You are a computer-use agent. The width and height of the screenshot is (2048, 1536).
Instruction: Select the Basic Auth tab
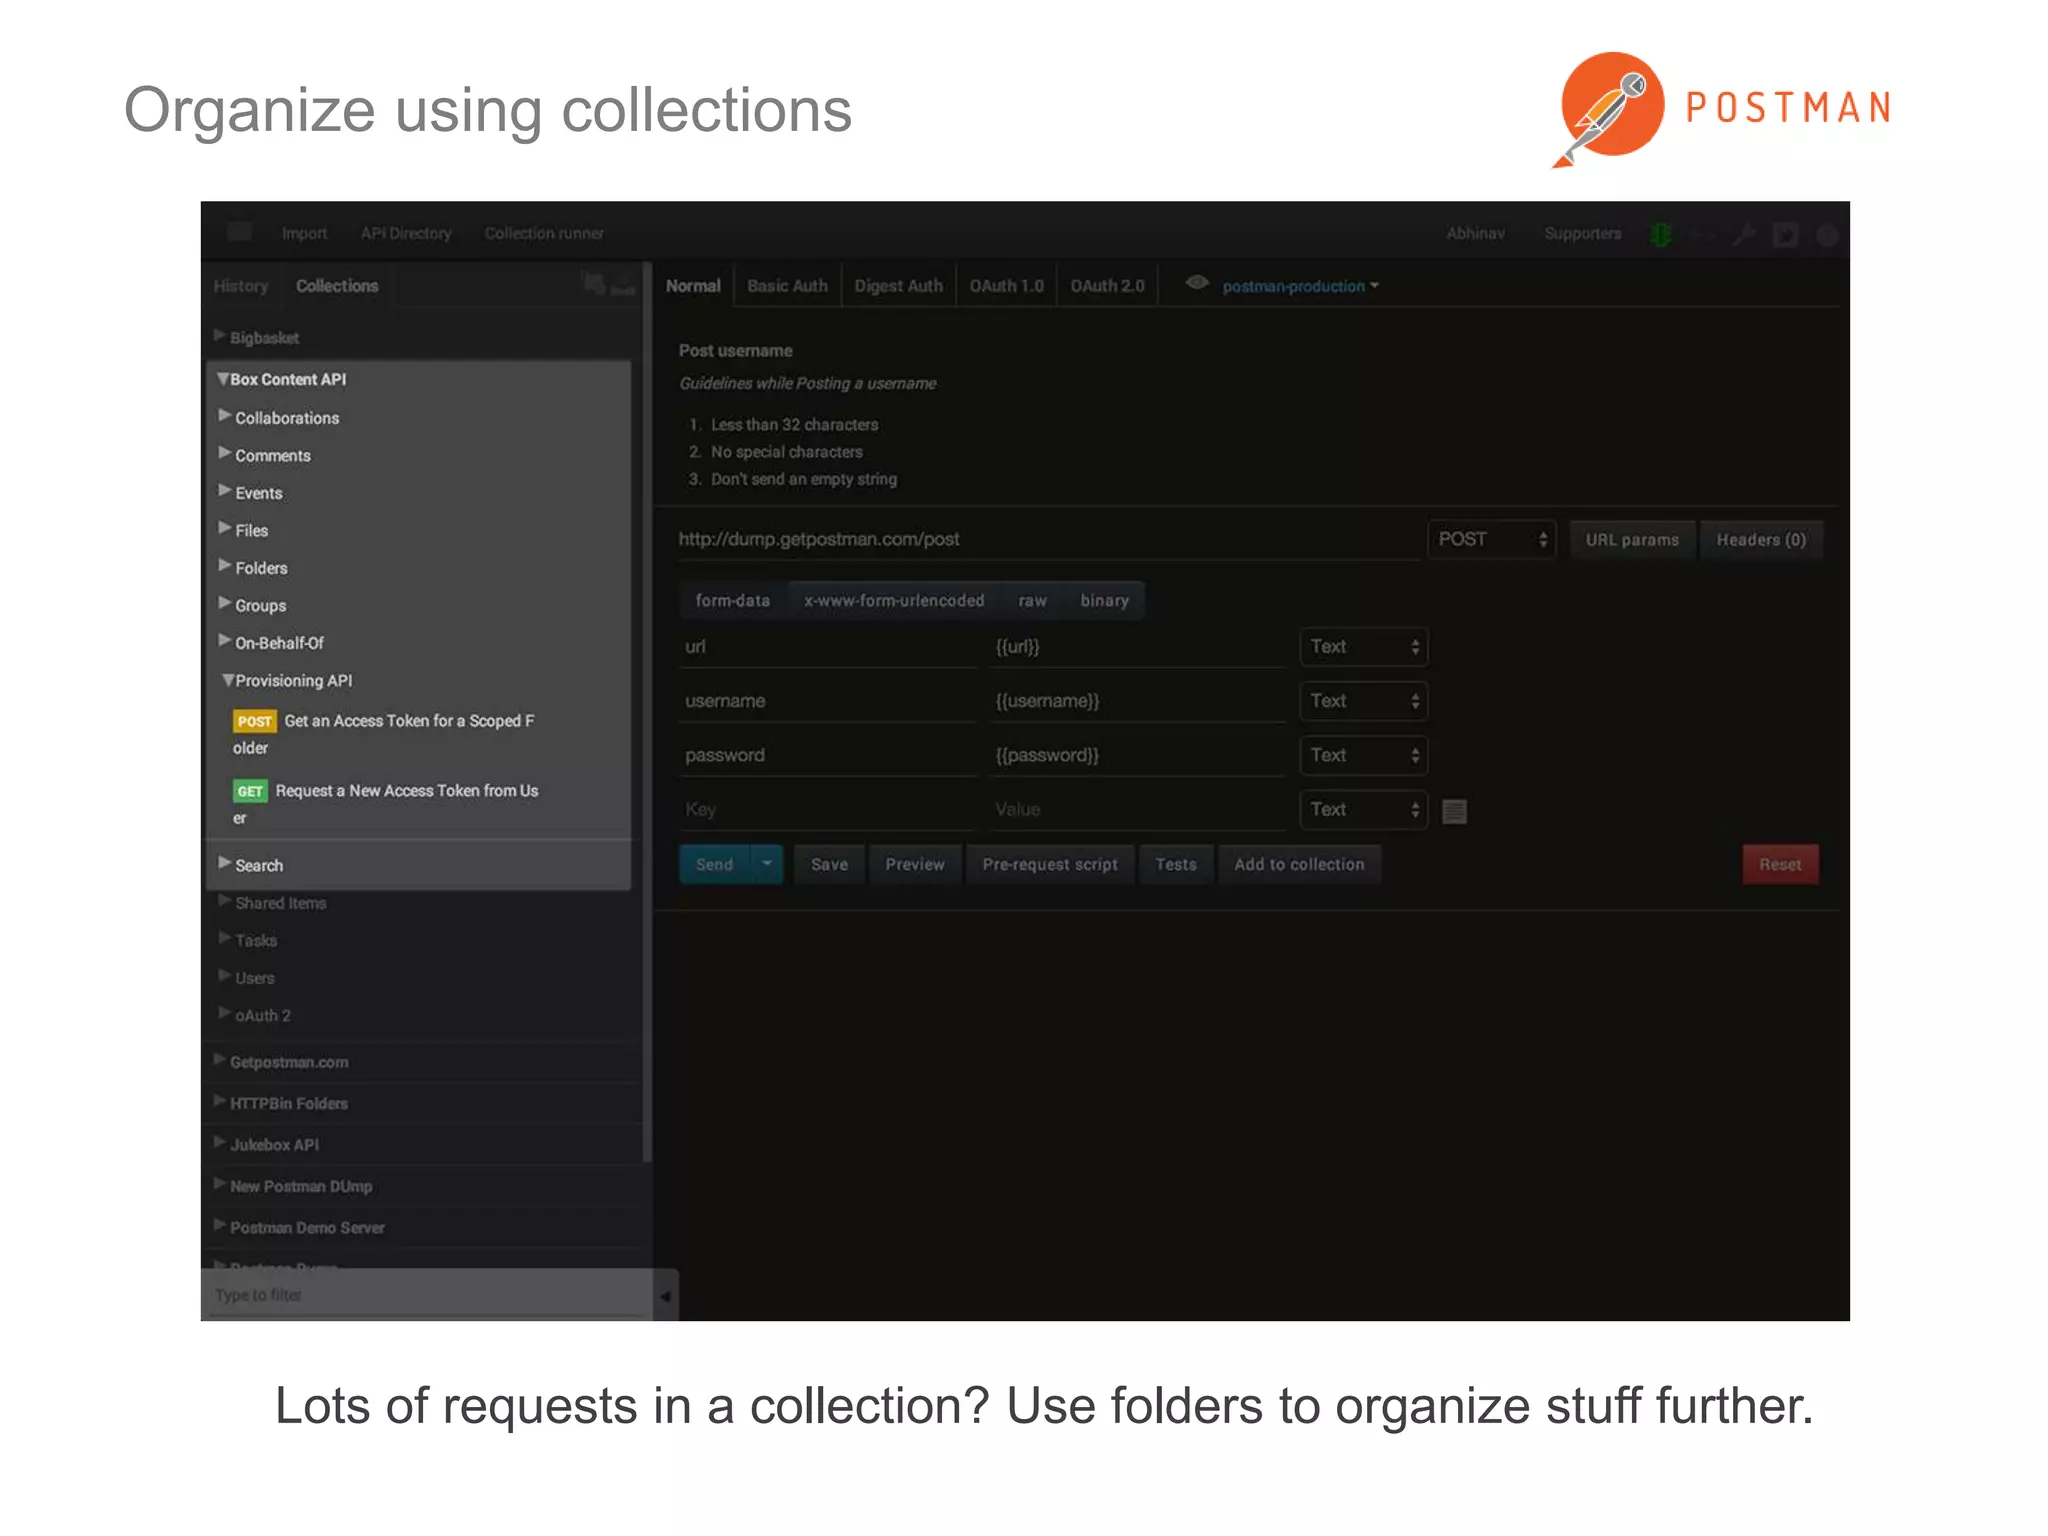tap(787, 286)
